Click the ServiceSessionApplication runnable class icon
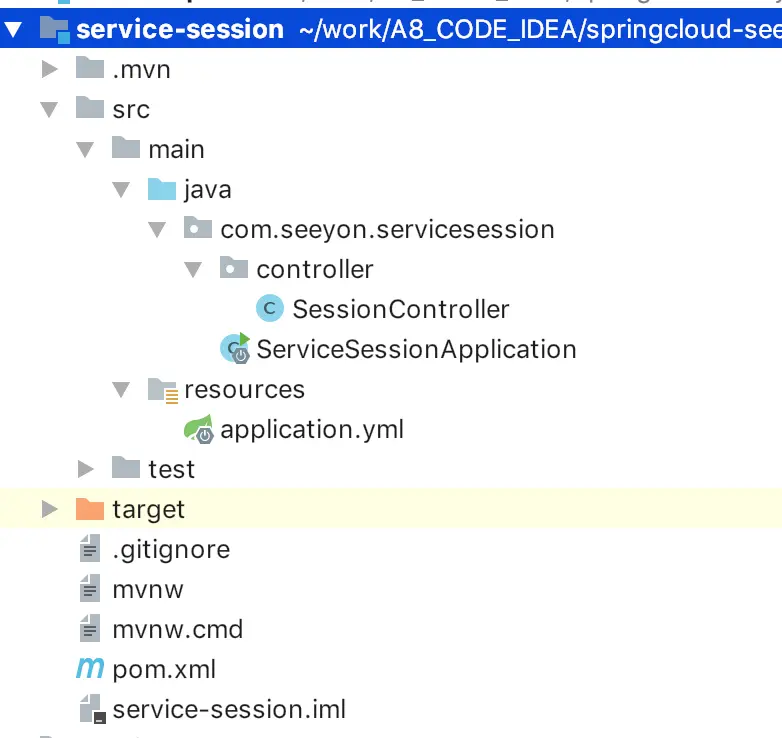This screenshot has height=738, width=782. click(236, 348)
